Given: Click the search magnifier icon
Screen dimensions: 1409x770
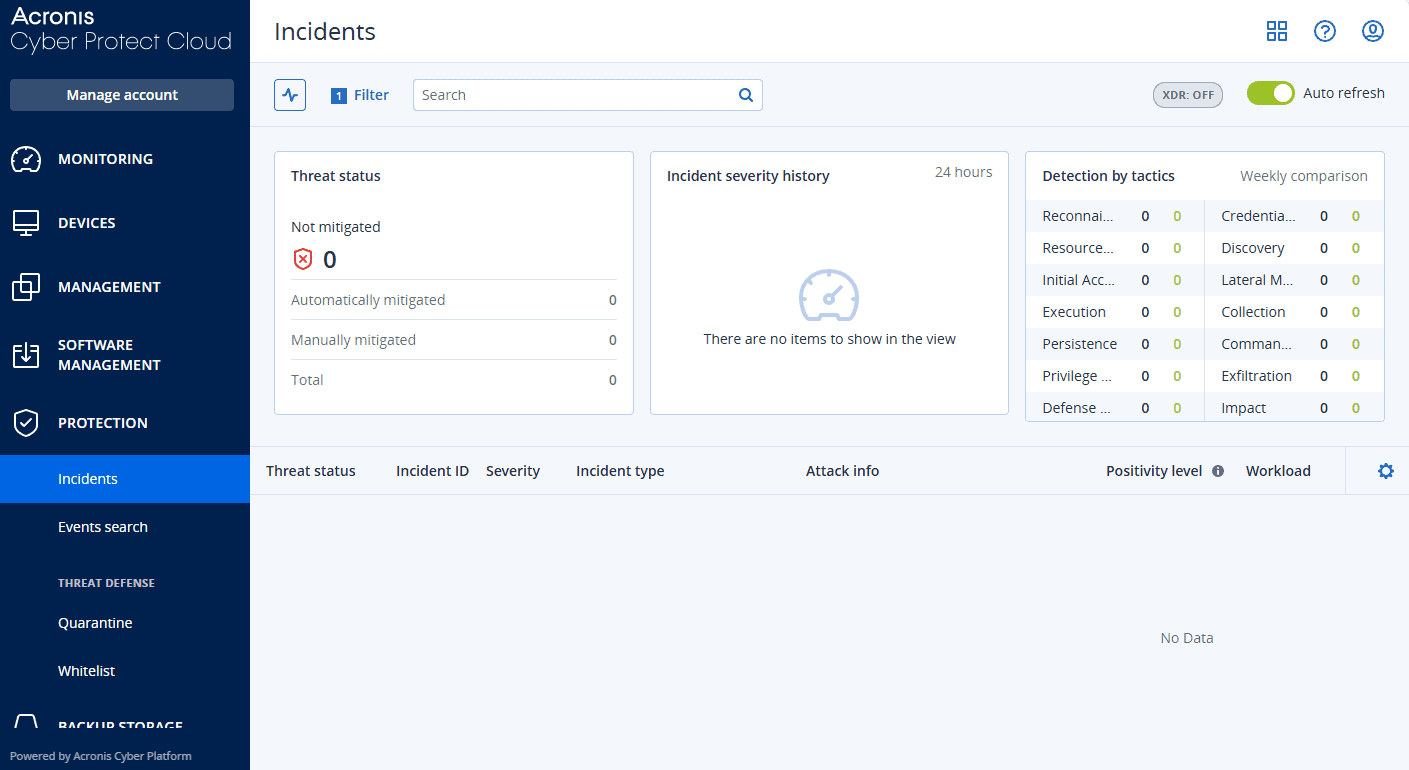Looking at the screenshot, I should tap(745, 95).
